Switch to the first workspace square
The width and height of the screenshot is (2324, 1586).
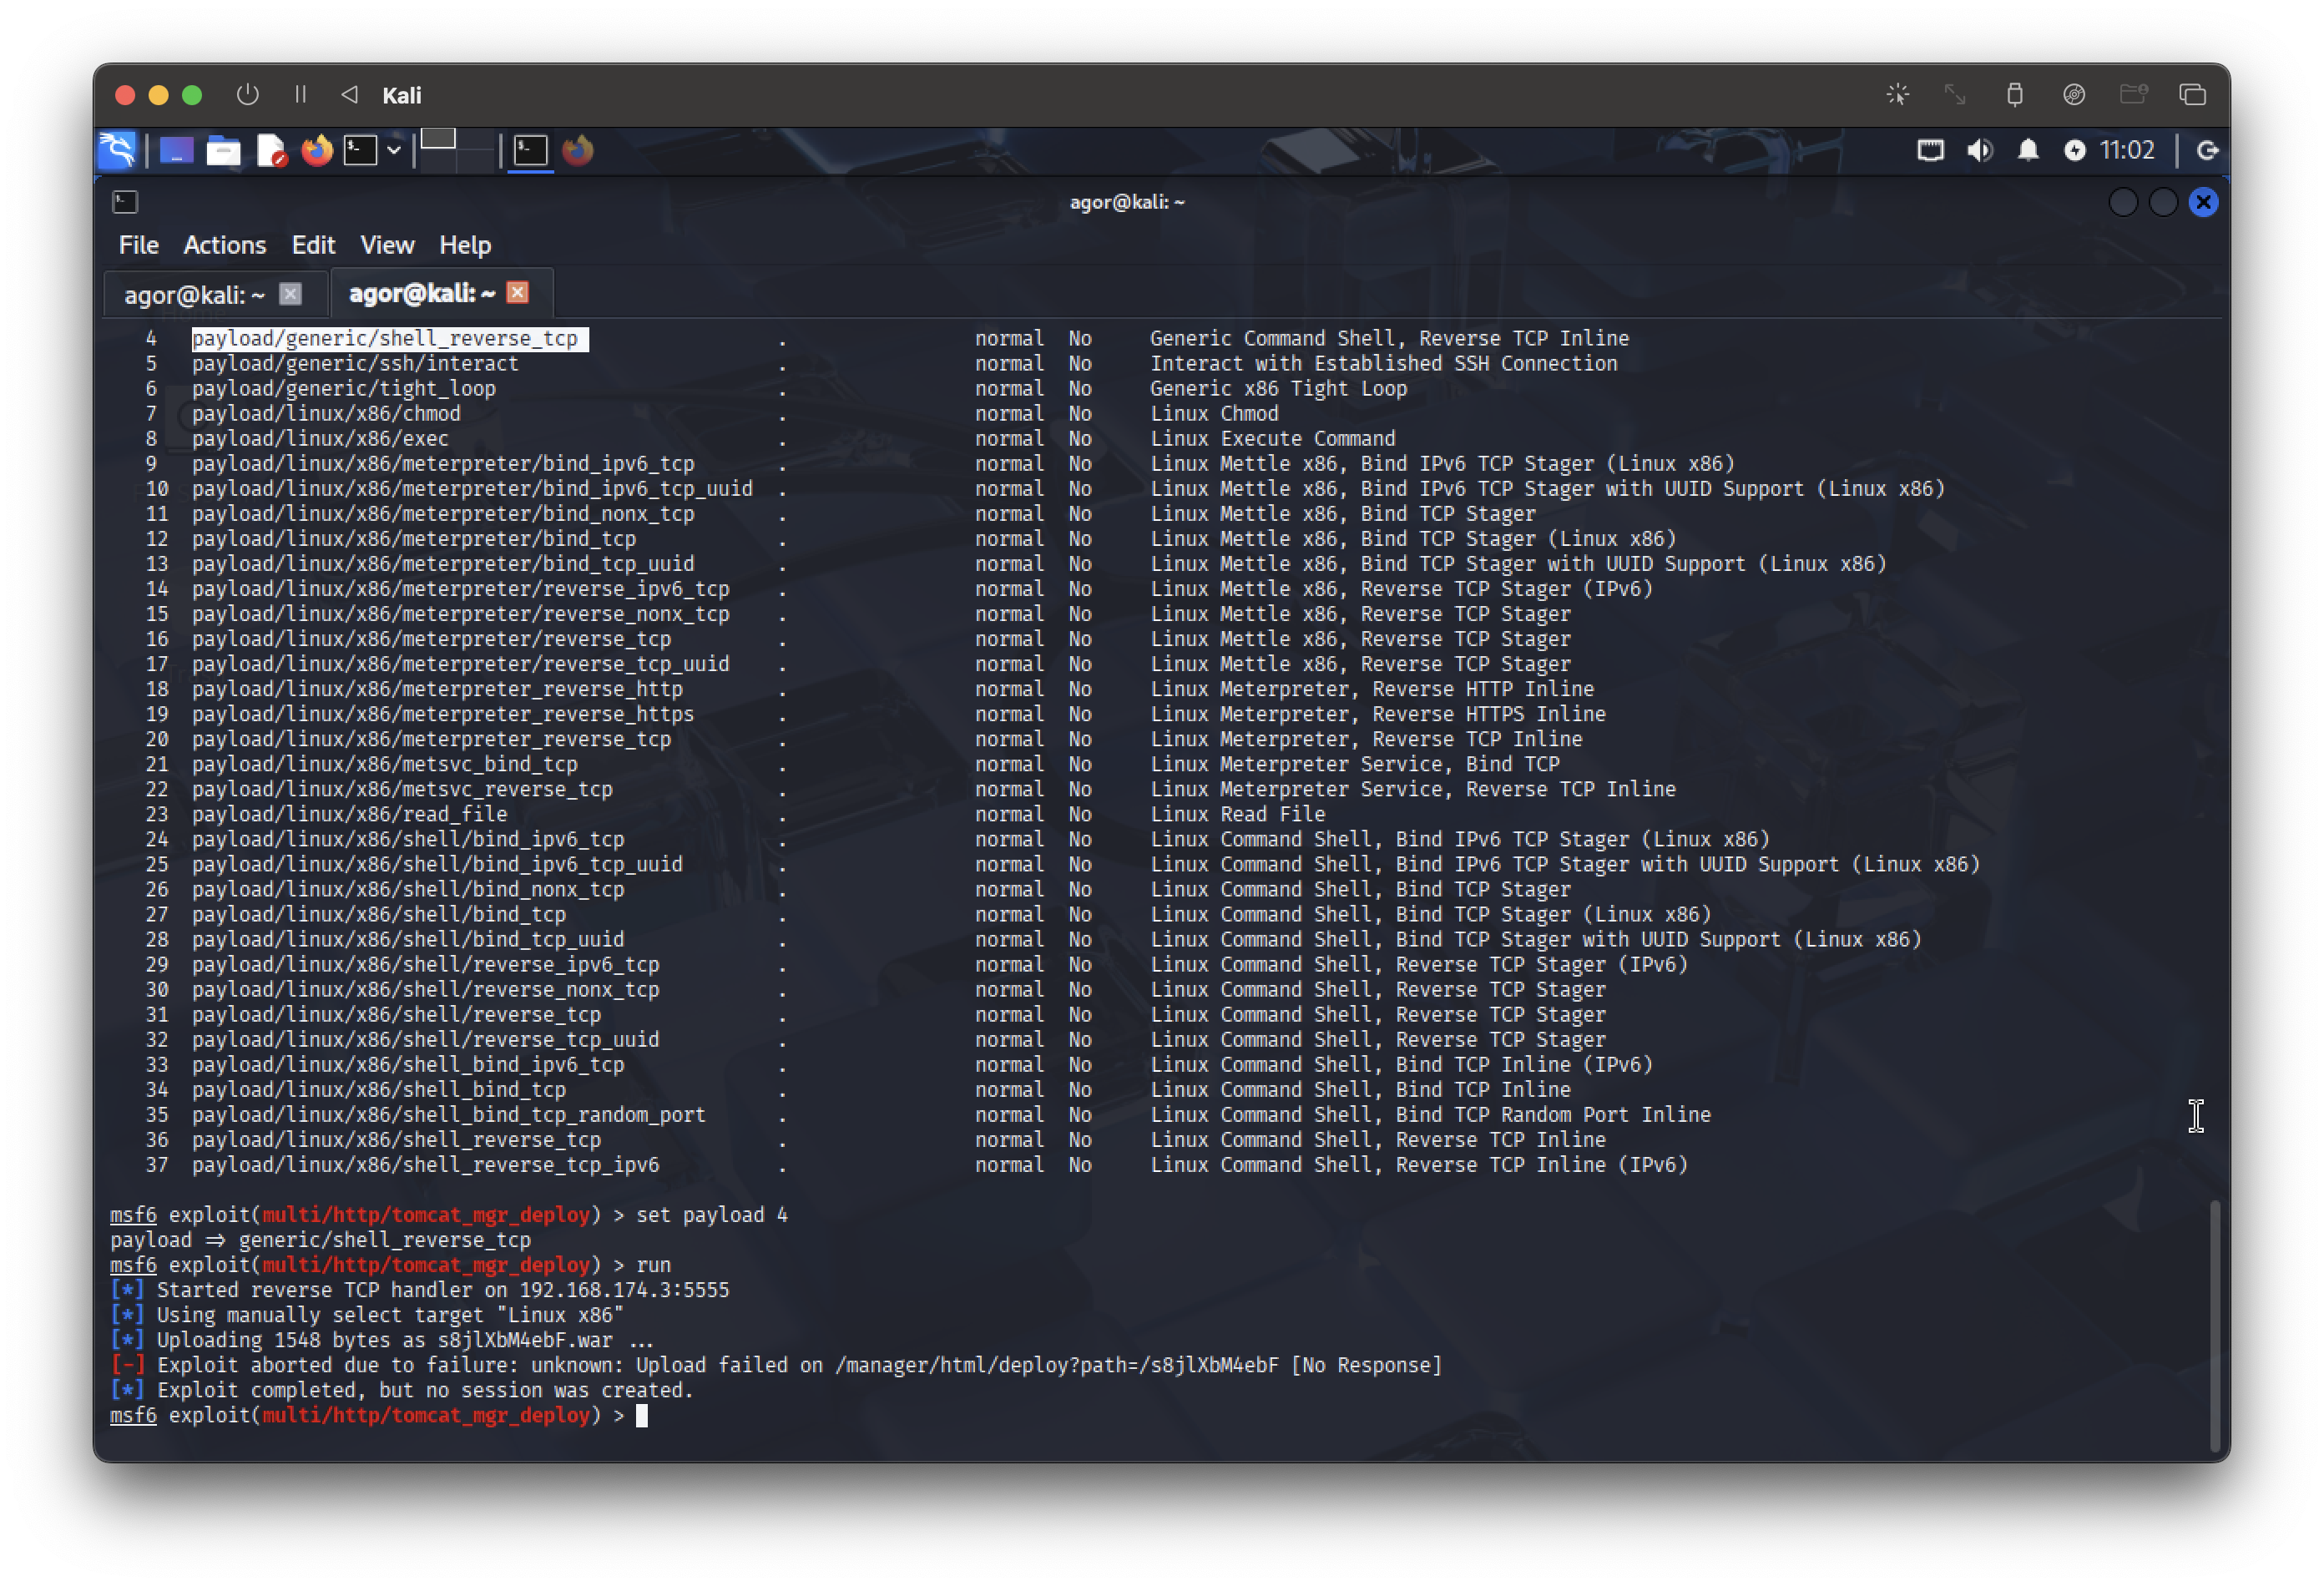[438, 139]
